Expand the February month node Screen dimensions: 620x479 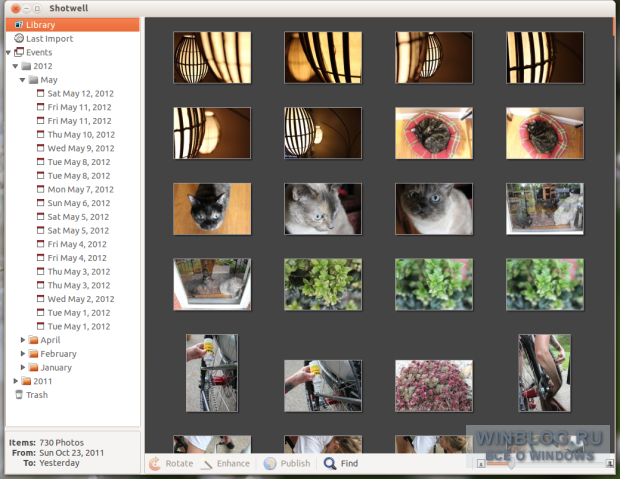[23, 354]
